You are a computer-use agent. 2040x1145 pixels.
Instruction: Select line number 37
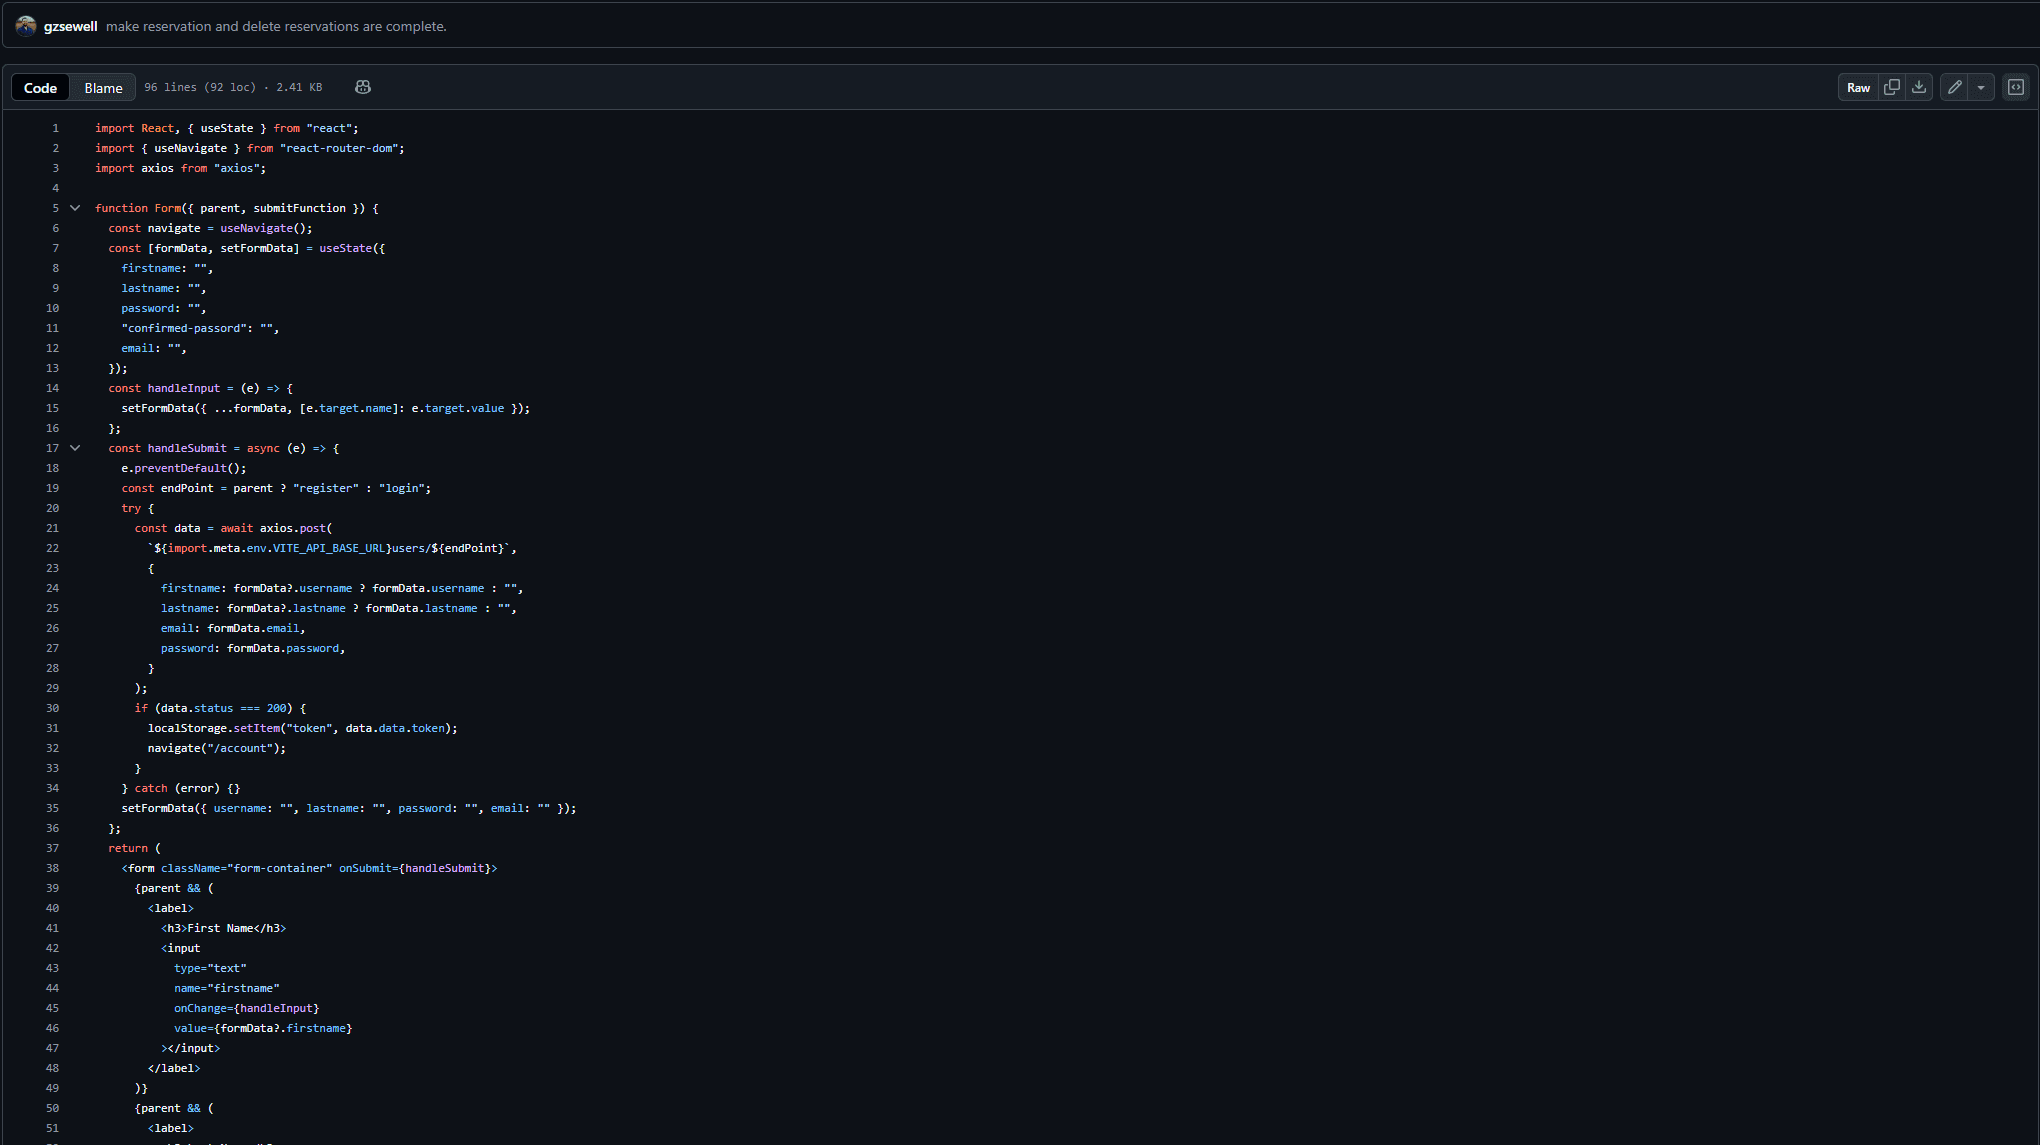point(52,848)
